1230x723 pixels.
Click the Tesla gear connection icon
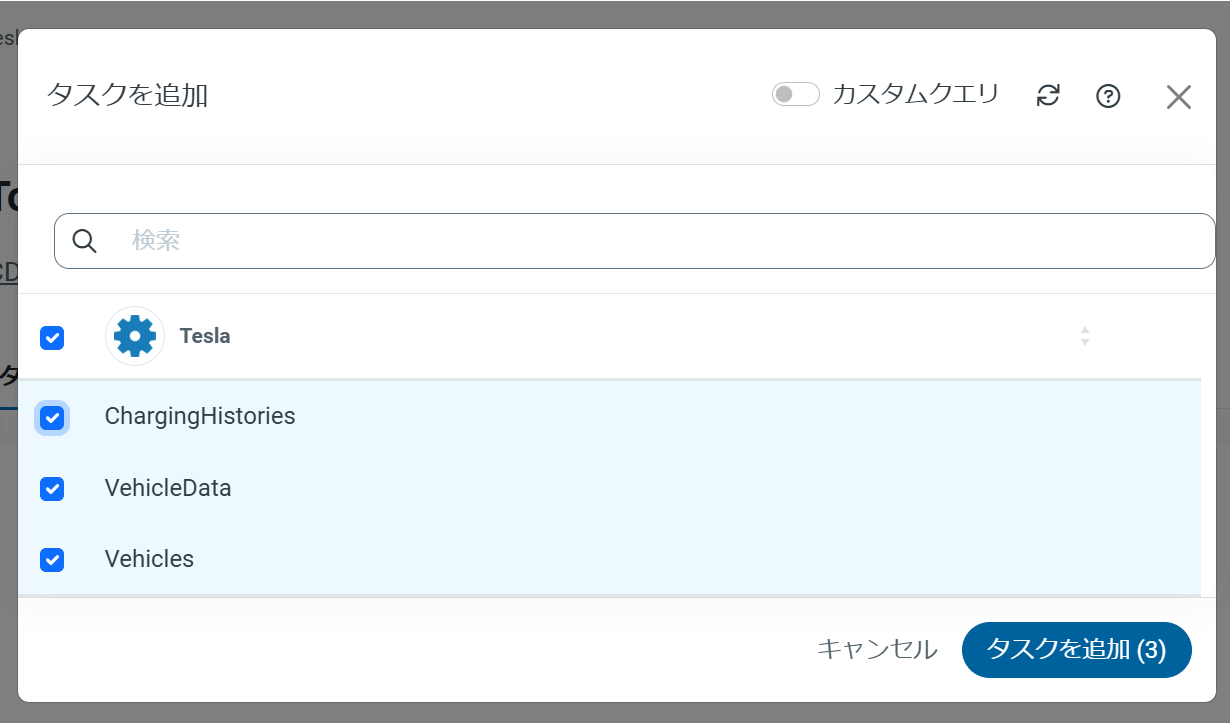135,336
